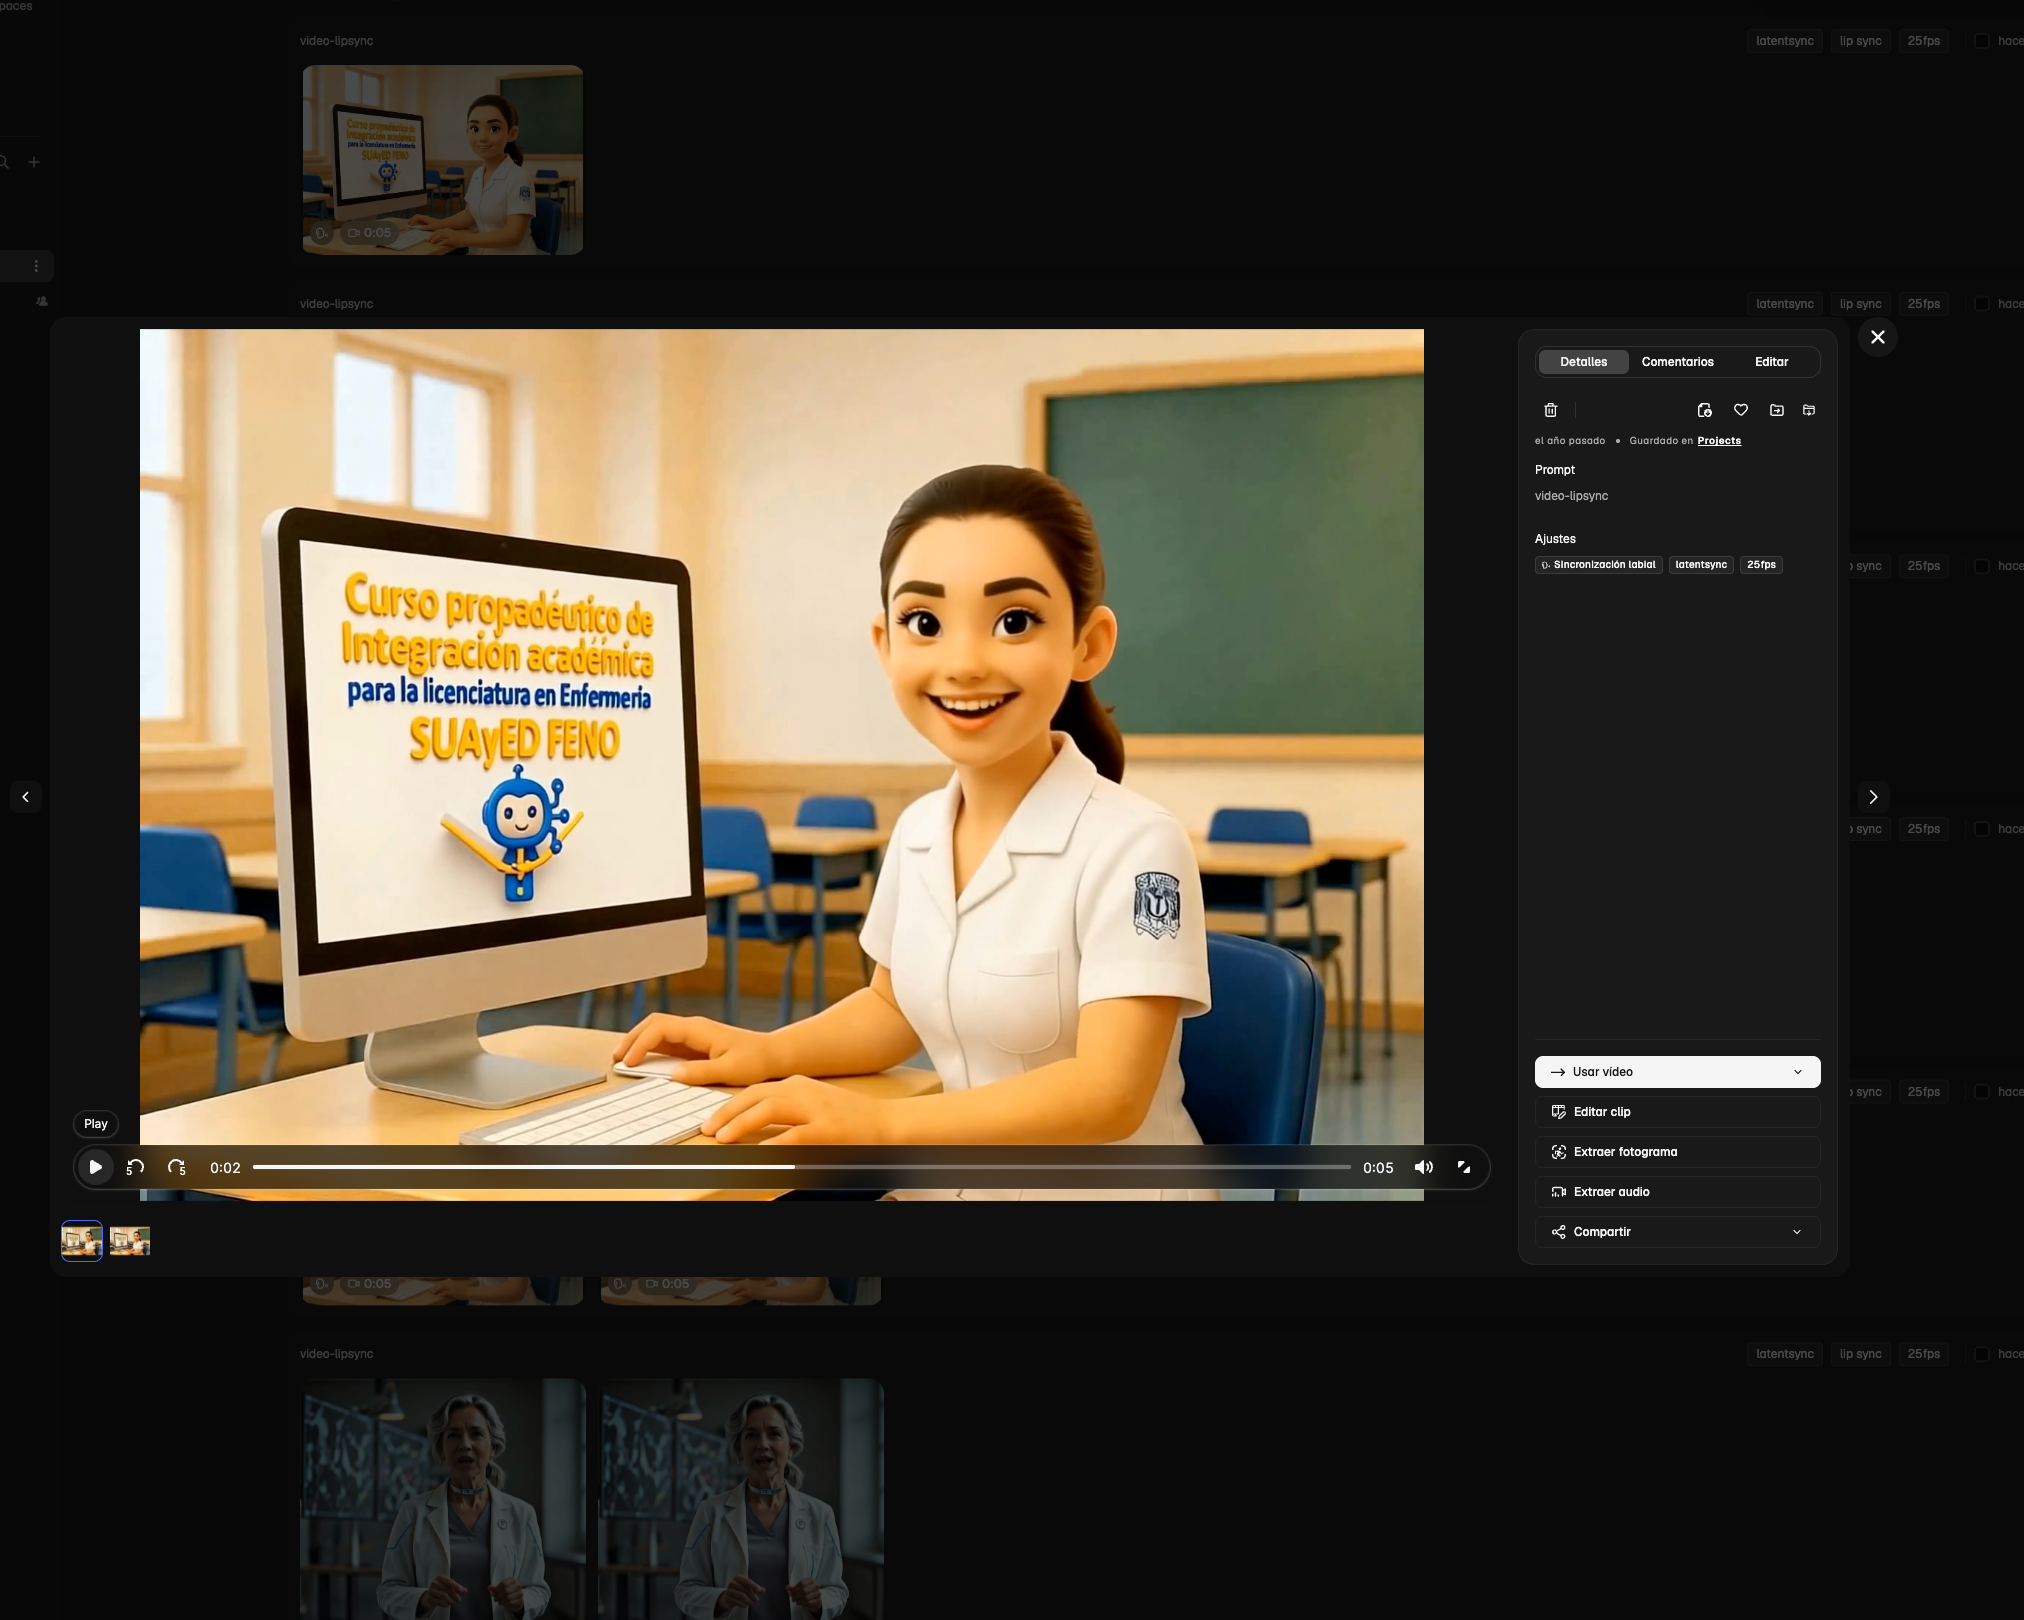The height and width of the screenshot is (1620, 2024).
Task: Tick the checkbox in the topmost background gallery row
Action: pyautogui.click(x=1982, y=41)
